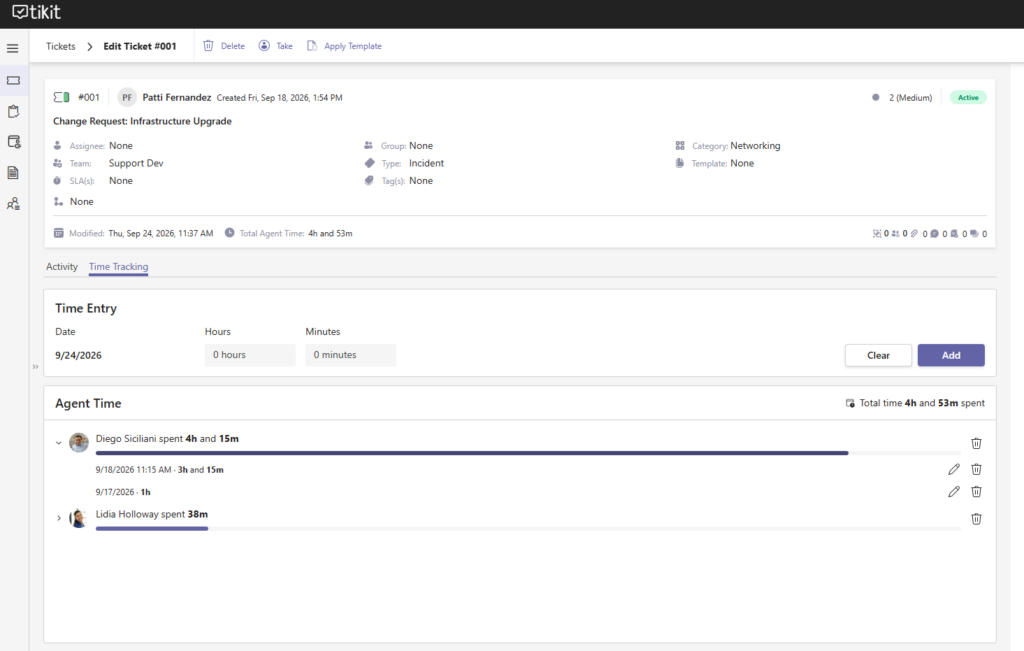Screen dimensions: 1024x651
Task: Click Lidia Holloway's profile photo
Action: pos(79,518)
